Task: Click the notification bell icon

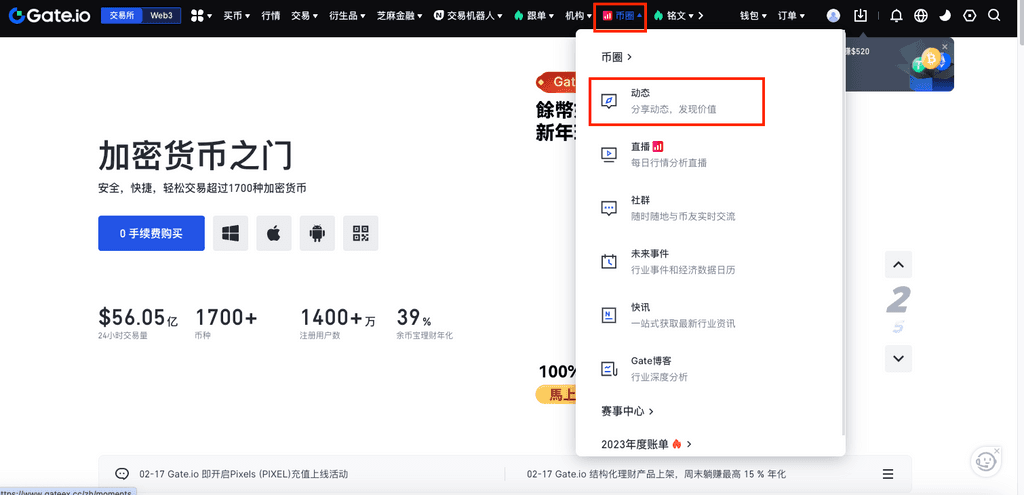Action: point(896,16)
